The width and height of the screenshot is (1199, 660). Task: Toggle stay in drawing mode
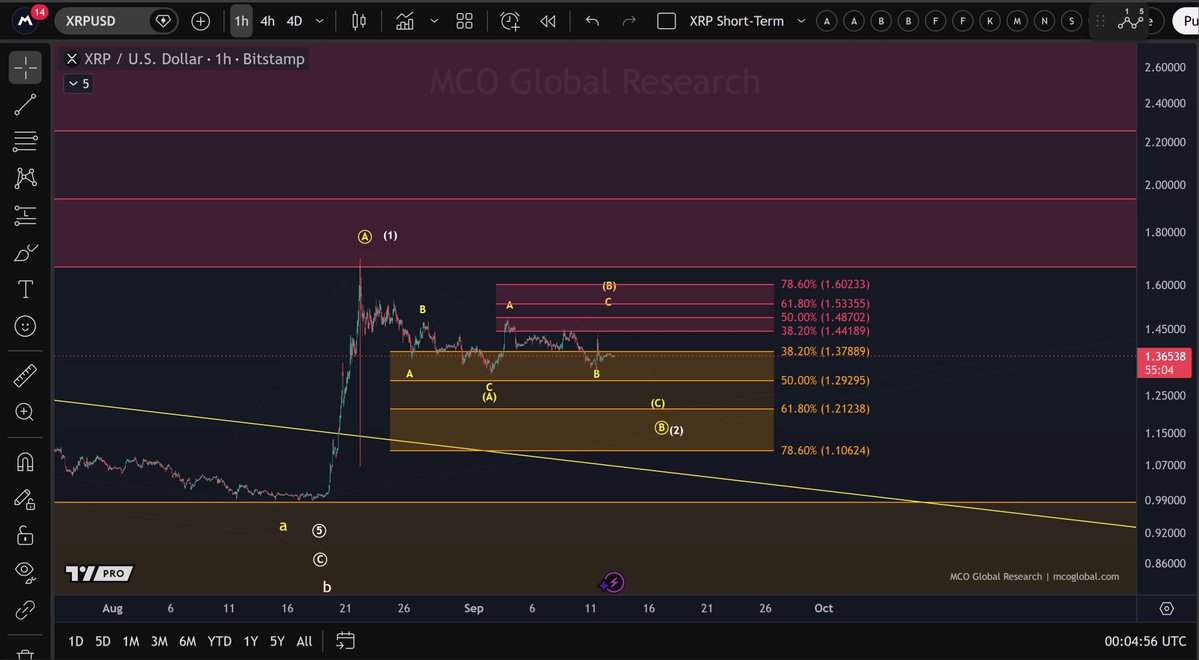point(25,499)
